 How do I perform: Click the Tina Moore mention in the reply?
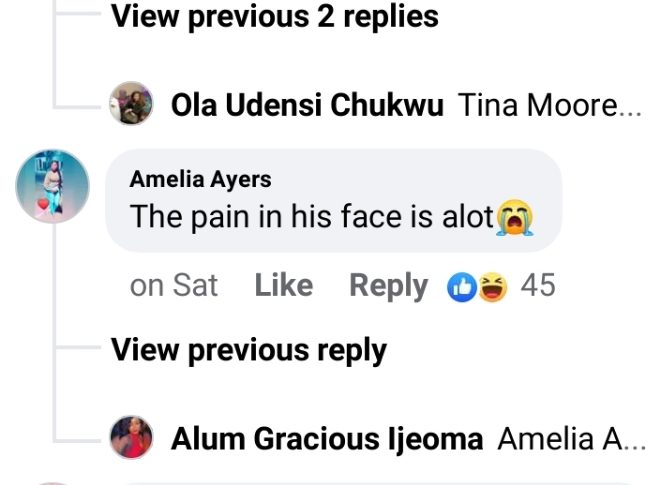point(548,106)
